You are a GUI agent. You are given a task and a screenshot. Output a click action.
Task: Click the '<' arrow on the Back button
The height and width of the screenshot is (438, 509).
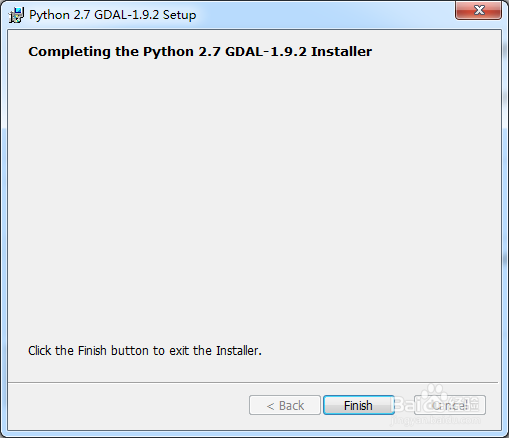270,406
